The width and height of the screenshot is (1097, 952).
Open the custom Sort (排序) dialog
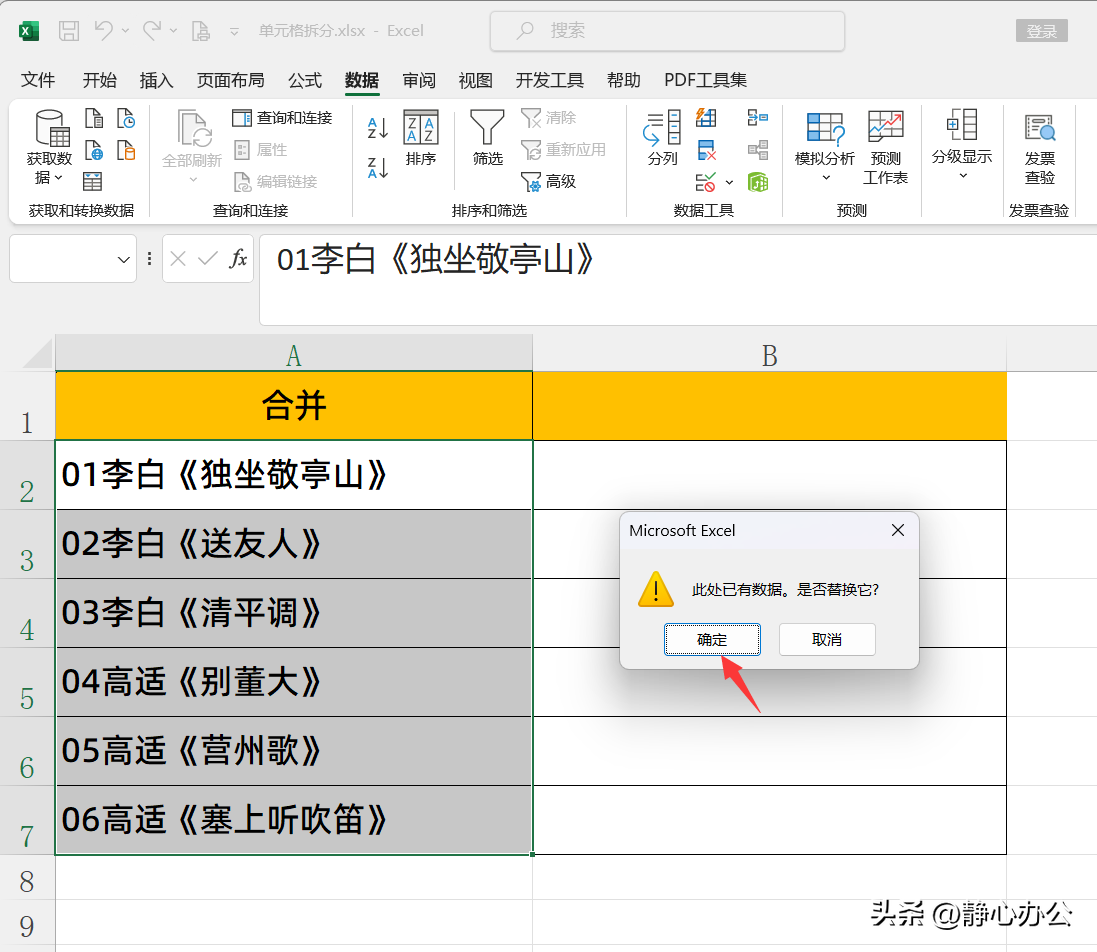point(421,138)
